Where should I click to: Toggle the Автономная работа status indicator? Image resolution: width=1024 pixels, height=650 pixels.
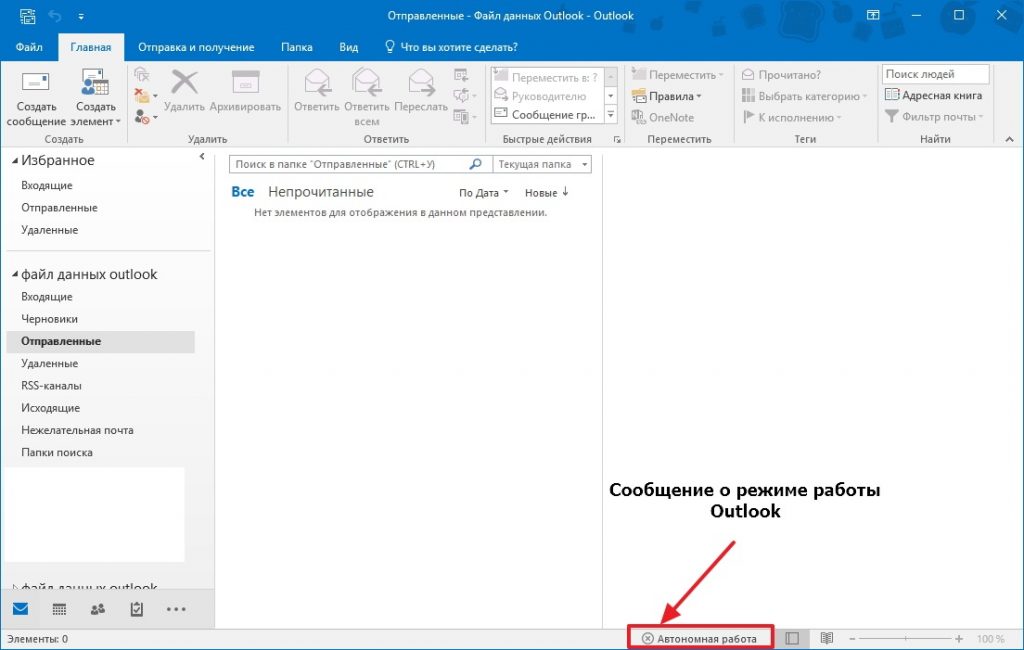click(x=700, y=638)
